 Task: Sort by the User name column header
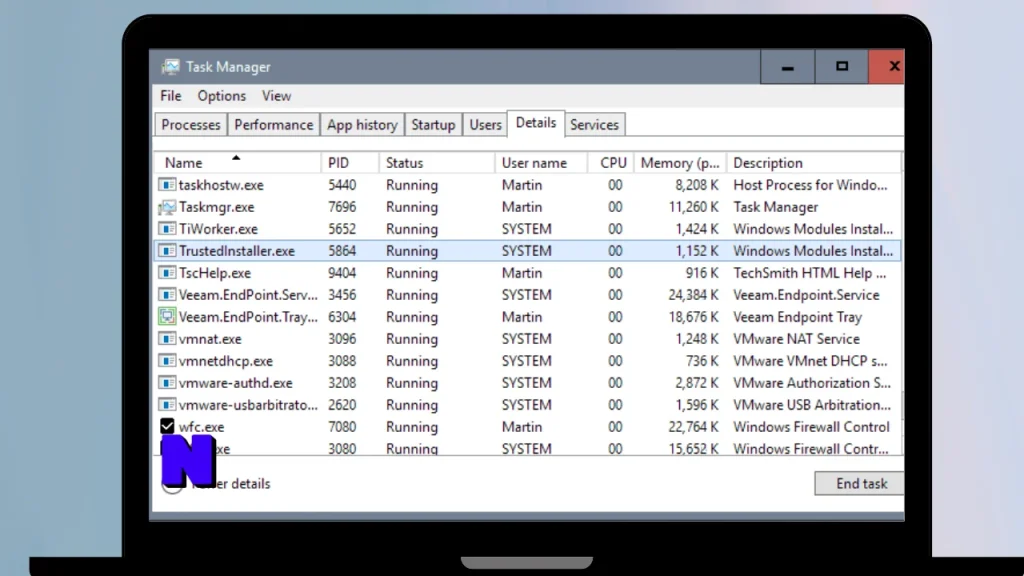tap(541, 163)
